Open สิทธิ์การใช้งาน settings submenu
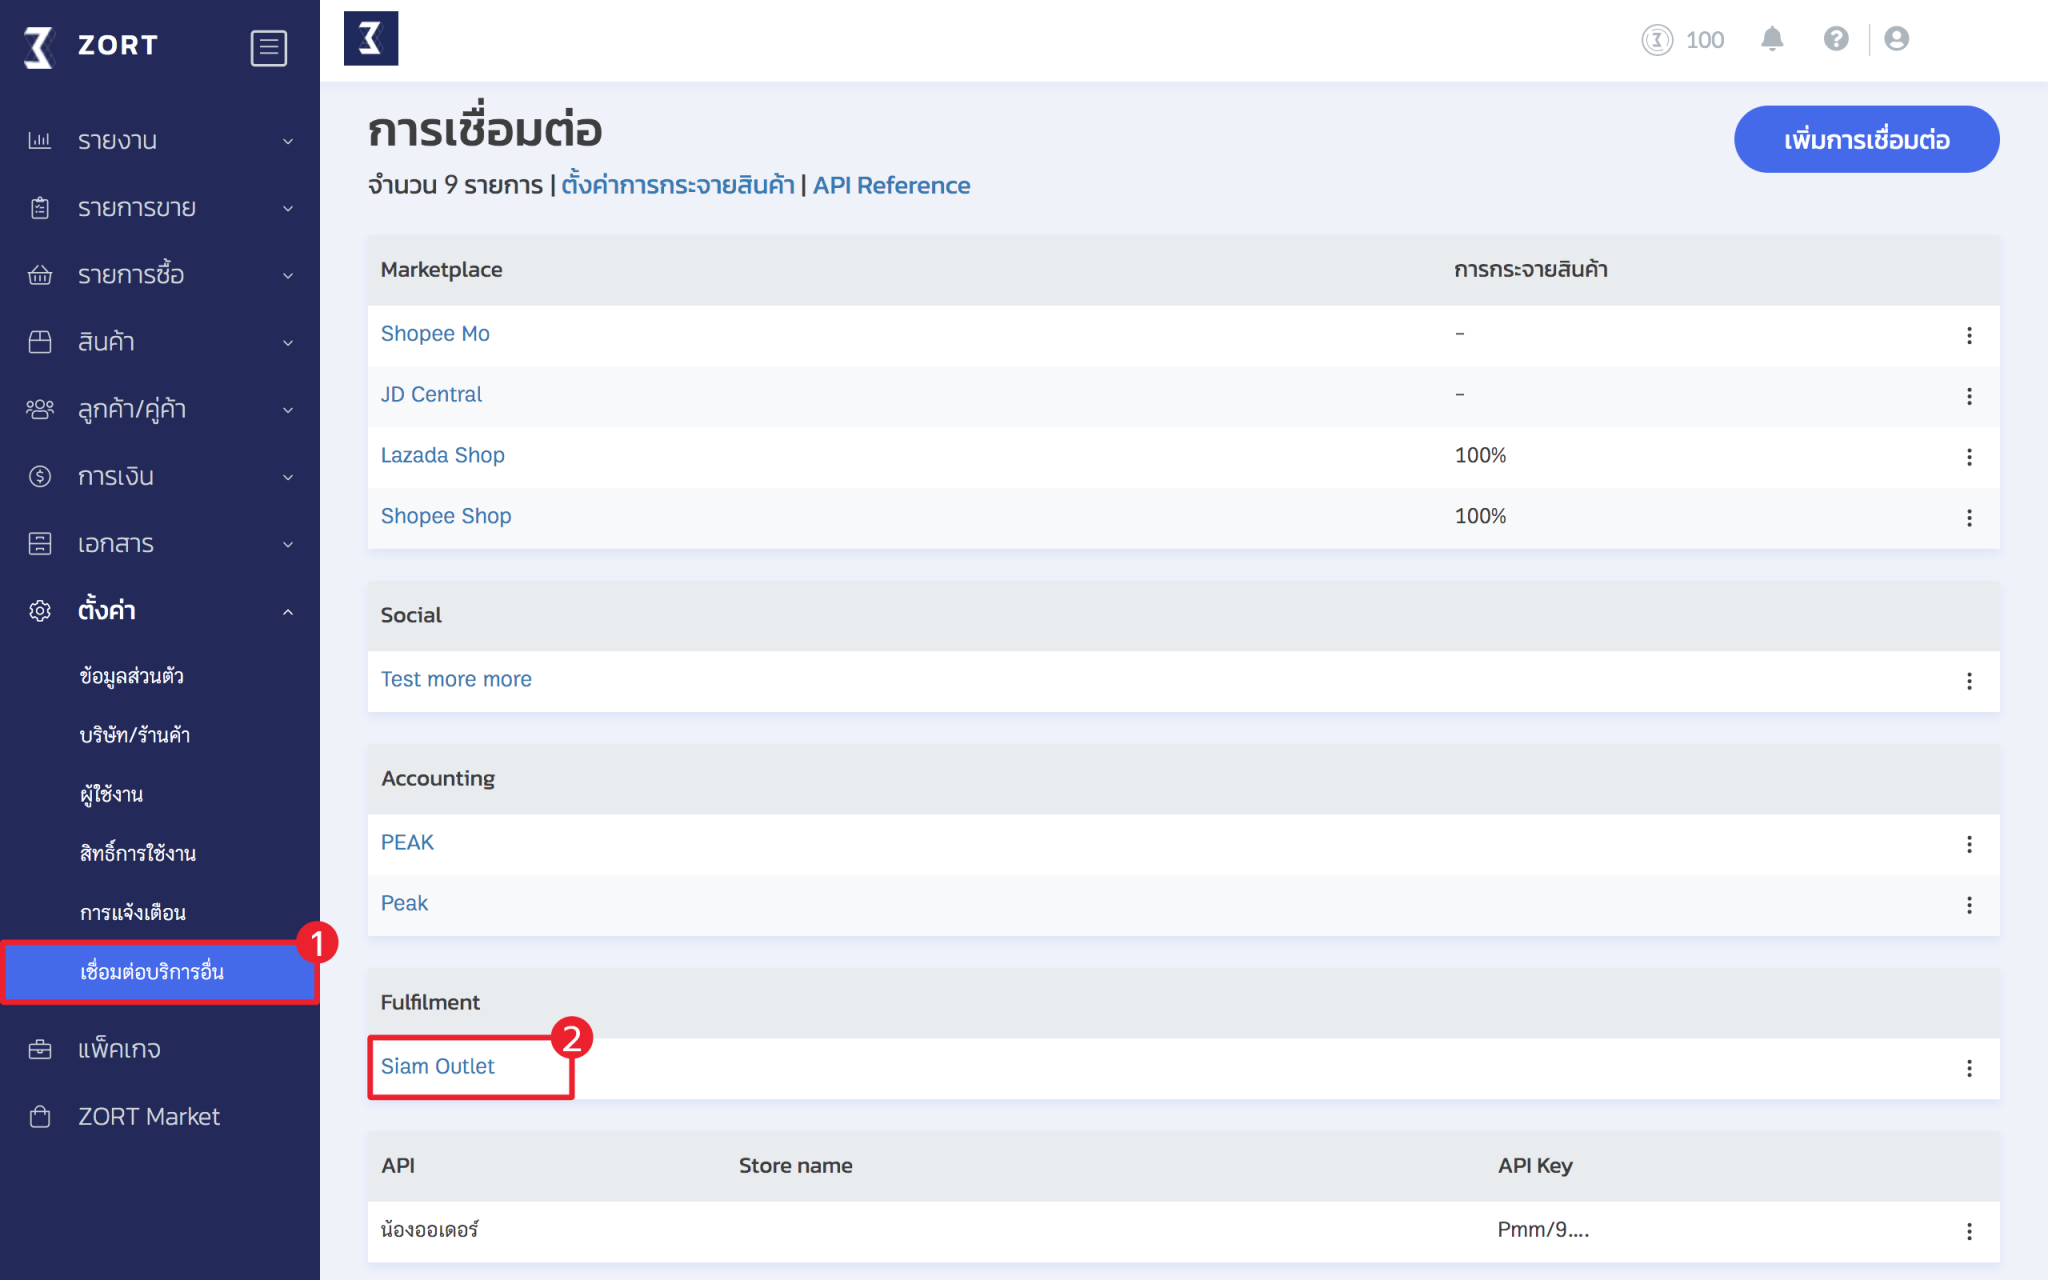Screen dimensions: 2048x1280 pos(137,853)
